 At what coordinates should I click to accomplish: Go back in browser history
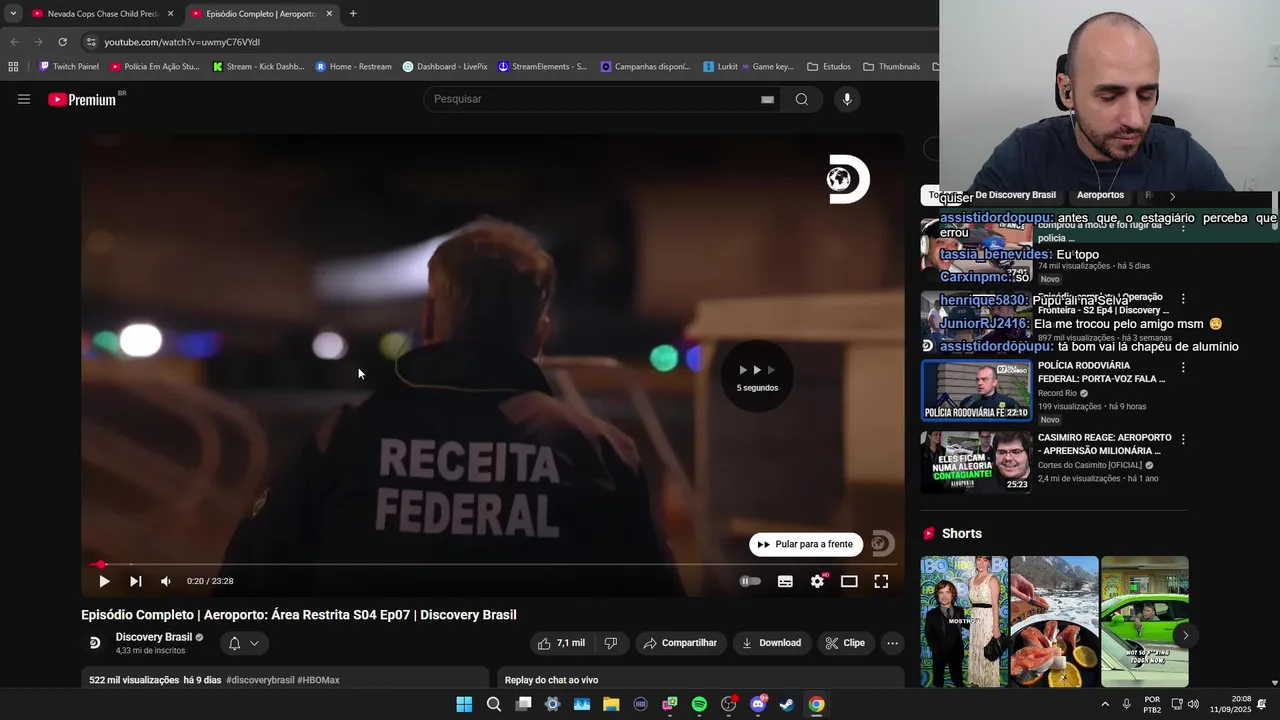point(14,42)
